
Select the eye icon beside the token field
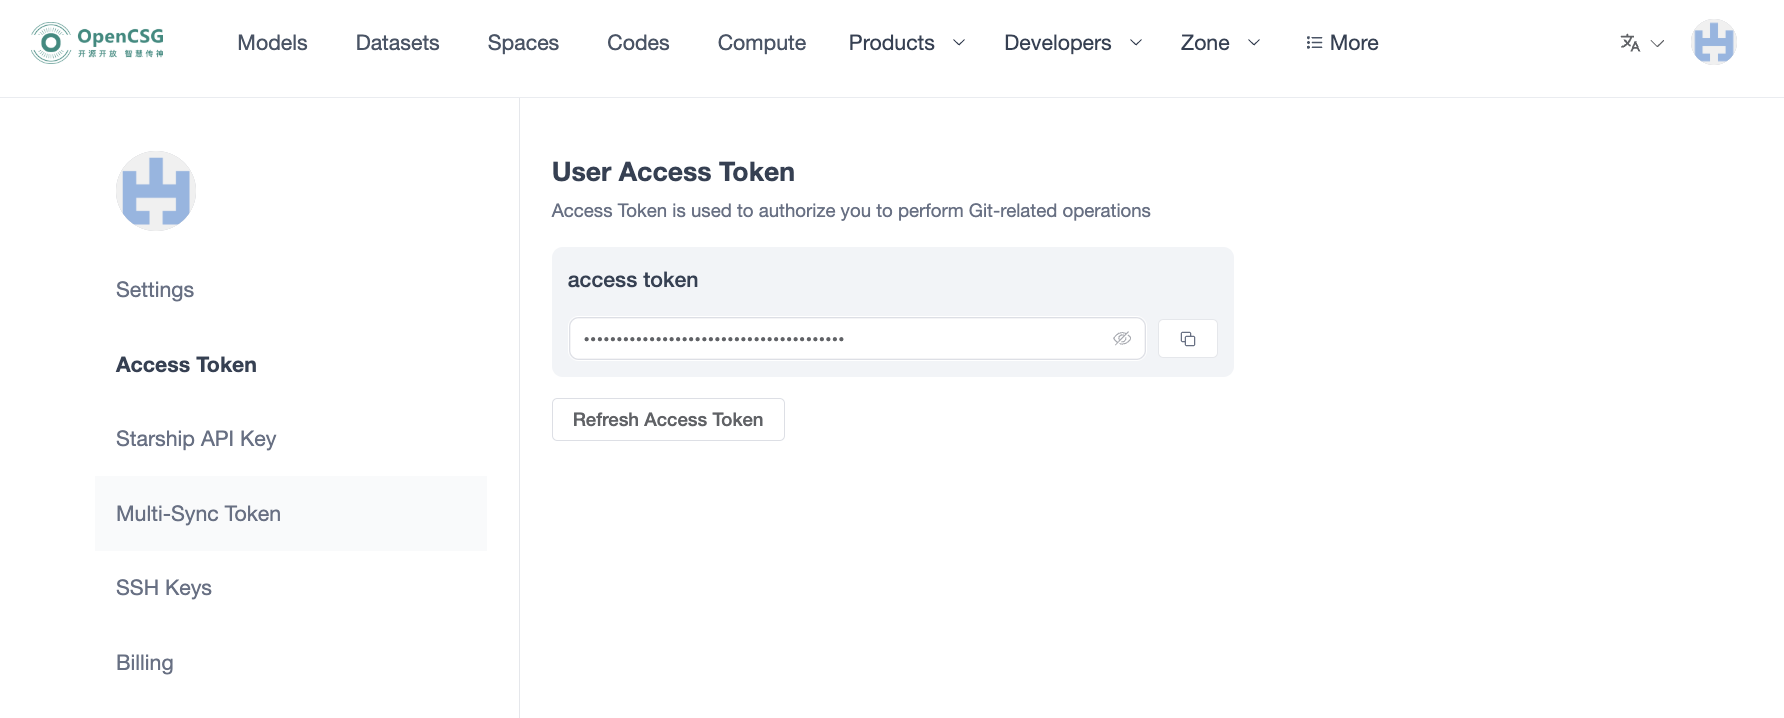[1122, 338]
